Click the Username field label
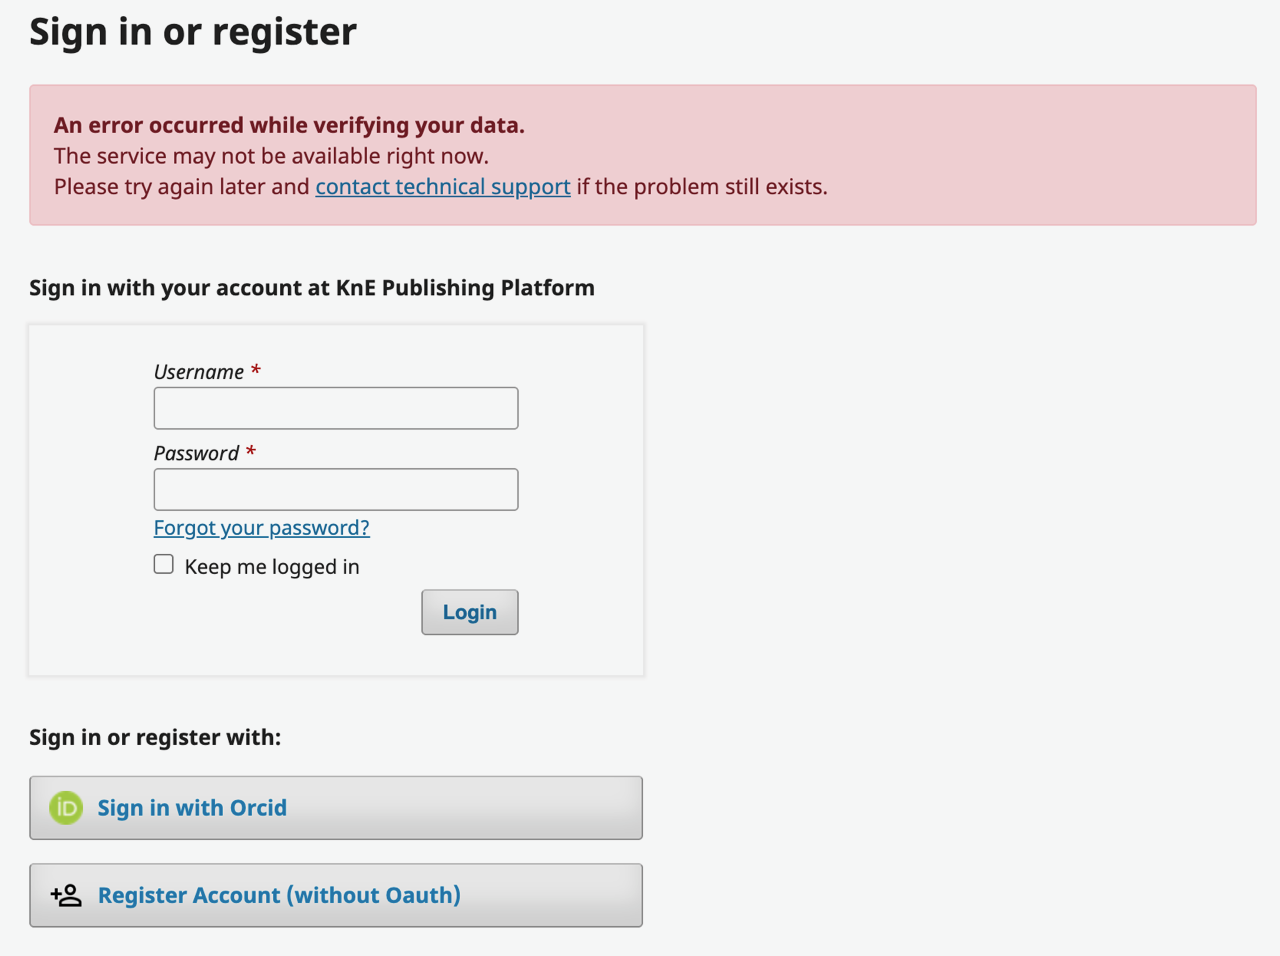Viewport: 1280px width, 956px height. point(199,372)
